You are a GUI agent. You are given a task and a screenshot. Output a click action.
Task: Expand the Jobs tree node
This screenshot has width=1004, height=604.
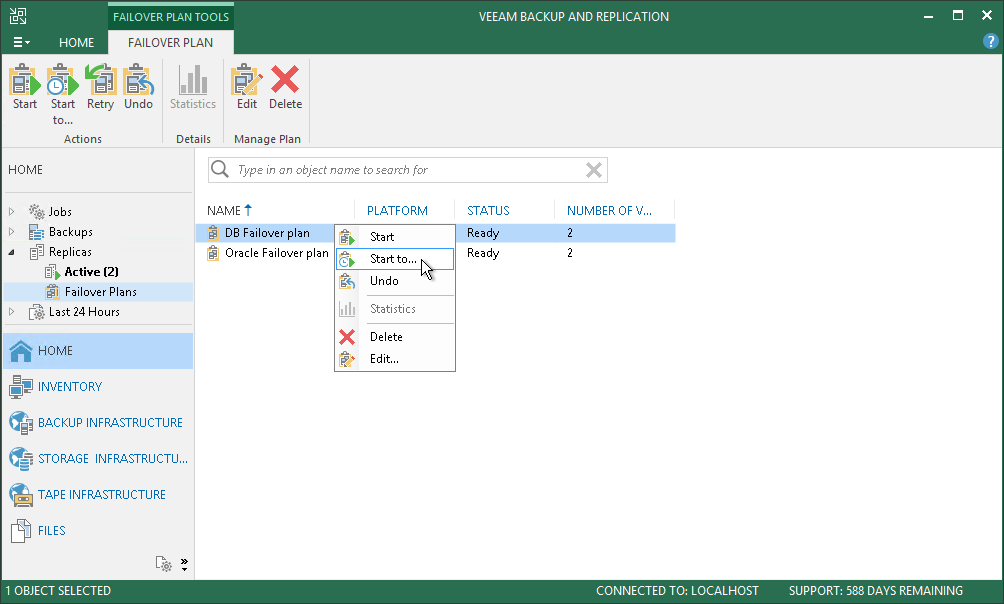pyautogui.click(x=12, y=211)
